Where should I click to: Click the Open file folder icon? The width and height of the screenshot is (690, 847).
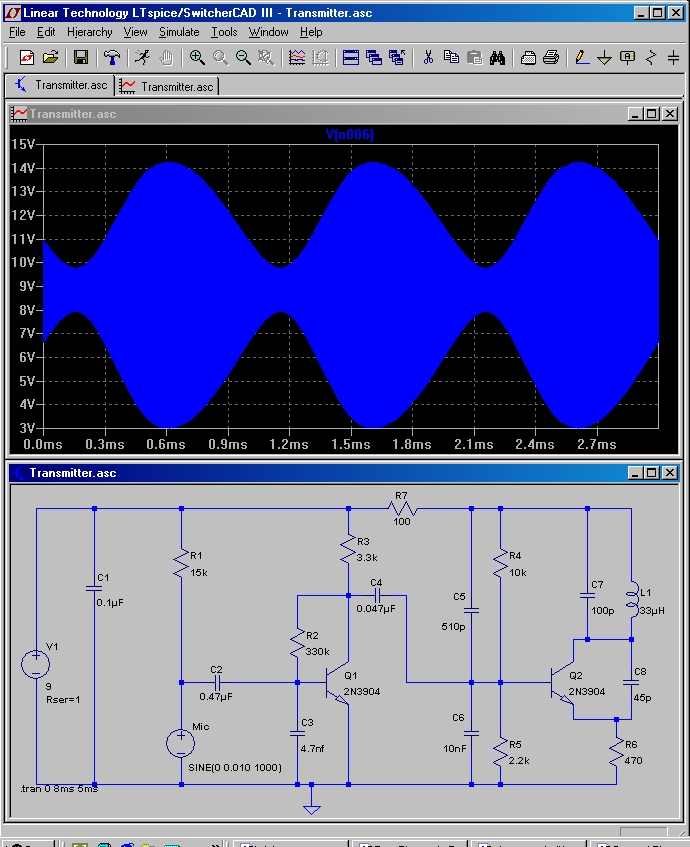click(x=50, y=57)
